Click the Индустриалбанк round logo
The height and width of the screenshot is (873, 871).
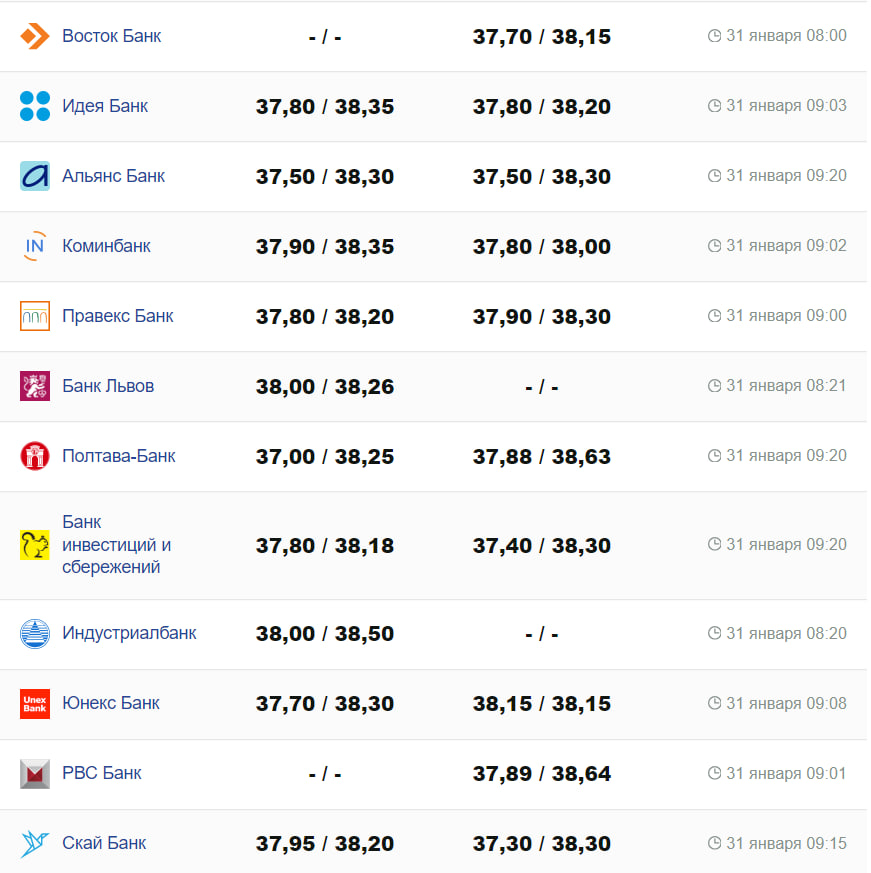(35, 634)
